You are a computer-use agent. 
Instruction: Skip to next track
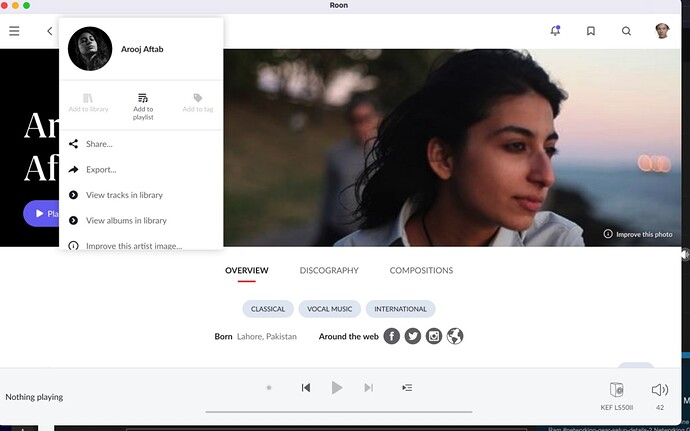[369, 387]
